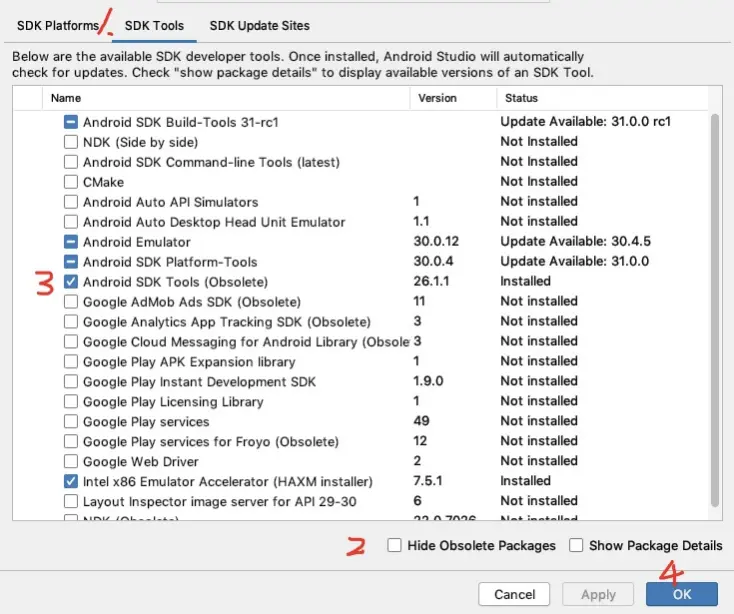Uncheck Intel x86 Emulator Accelerator checkbox

tap(71, 482)
